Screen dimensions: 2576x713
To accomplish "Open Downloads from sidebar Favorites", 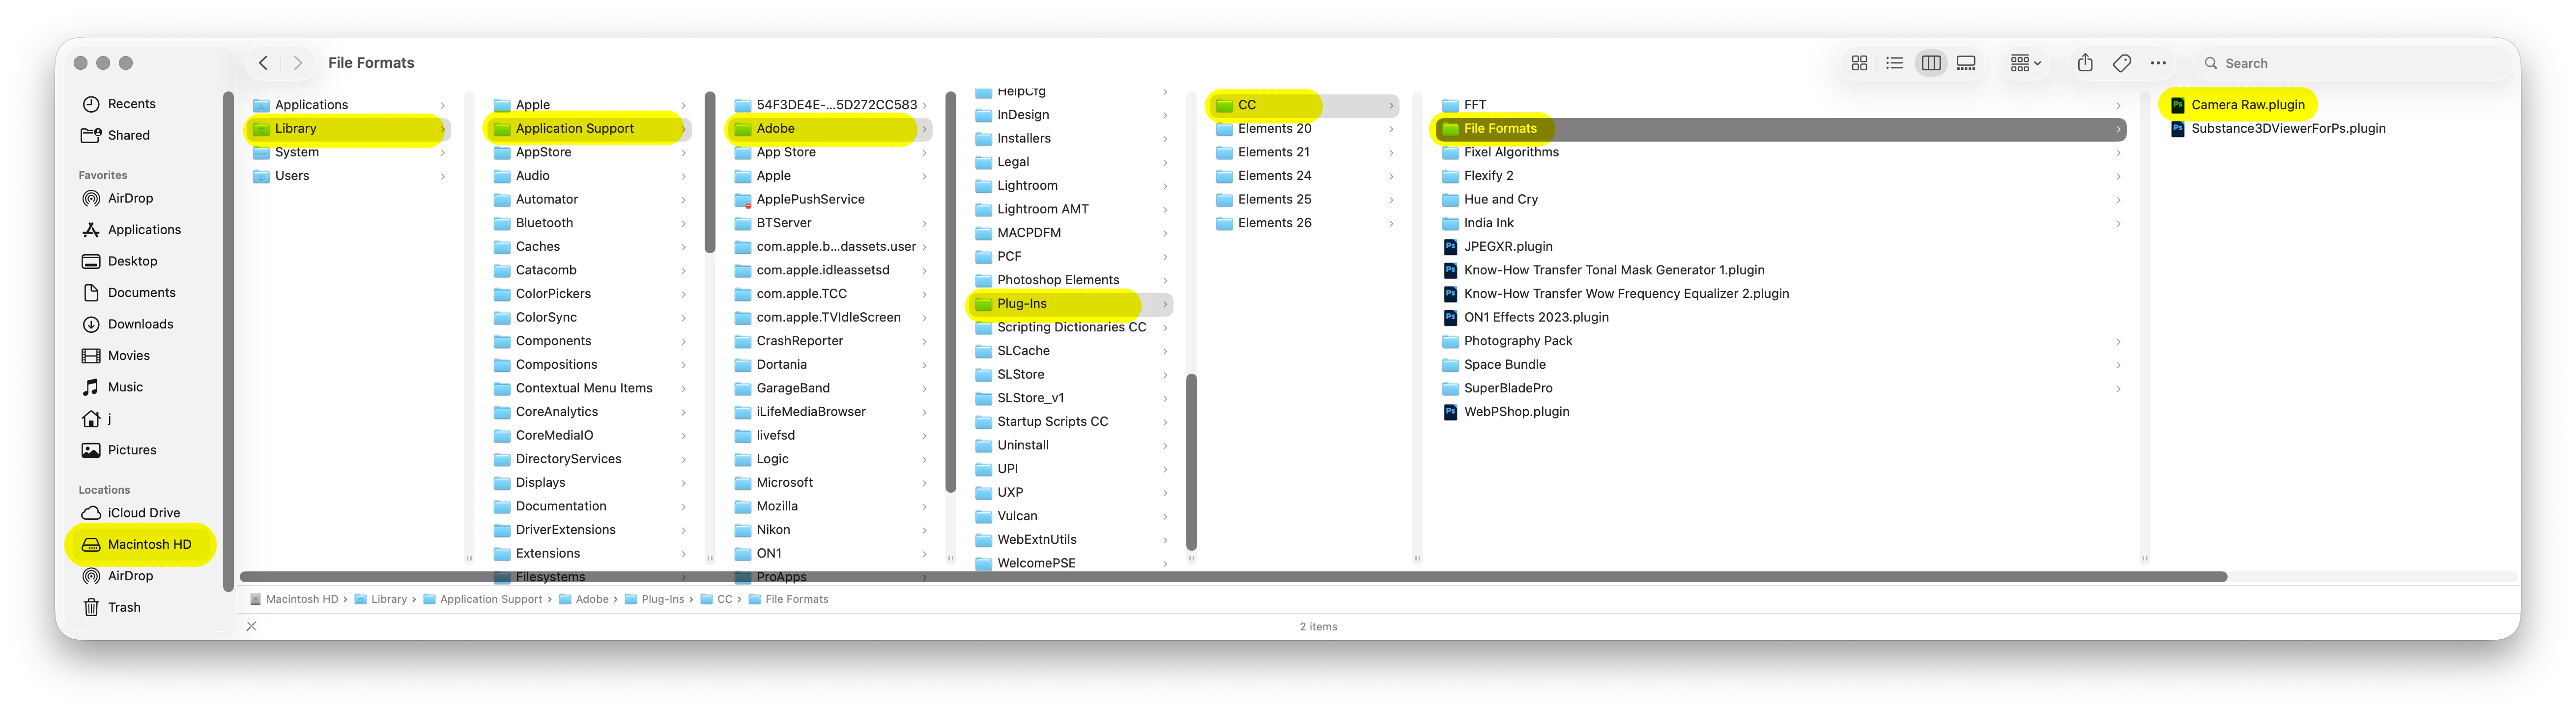I will point(140,324).
